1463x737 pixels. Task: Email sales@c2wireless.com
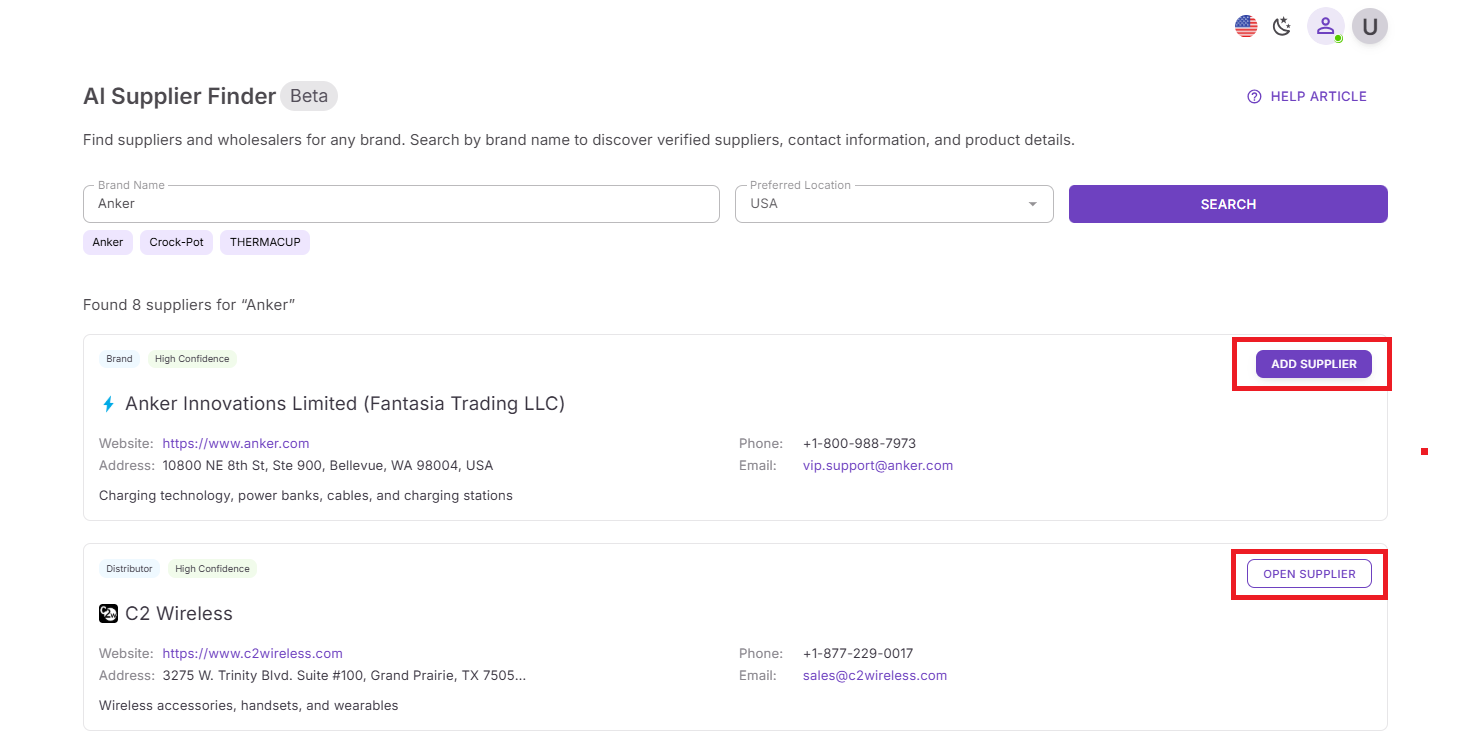pos(875,675)
